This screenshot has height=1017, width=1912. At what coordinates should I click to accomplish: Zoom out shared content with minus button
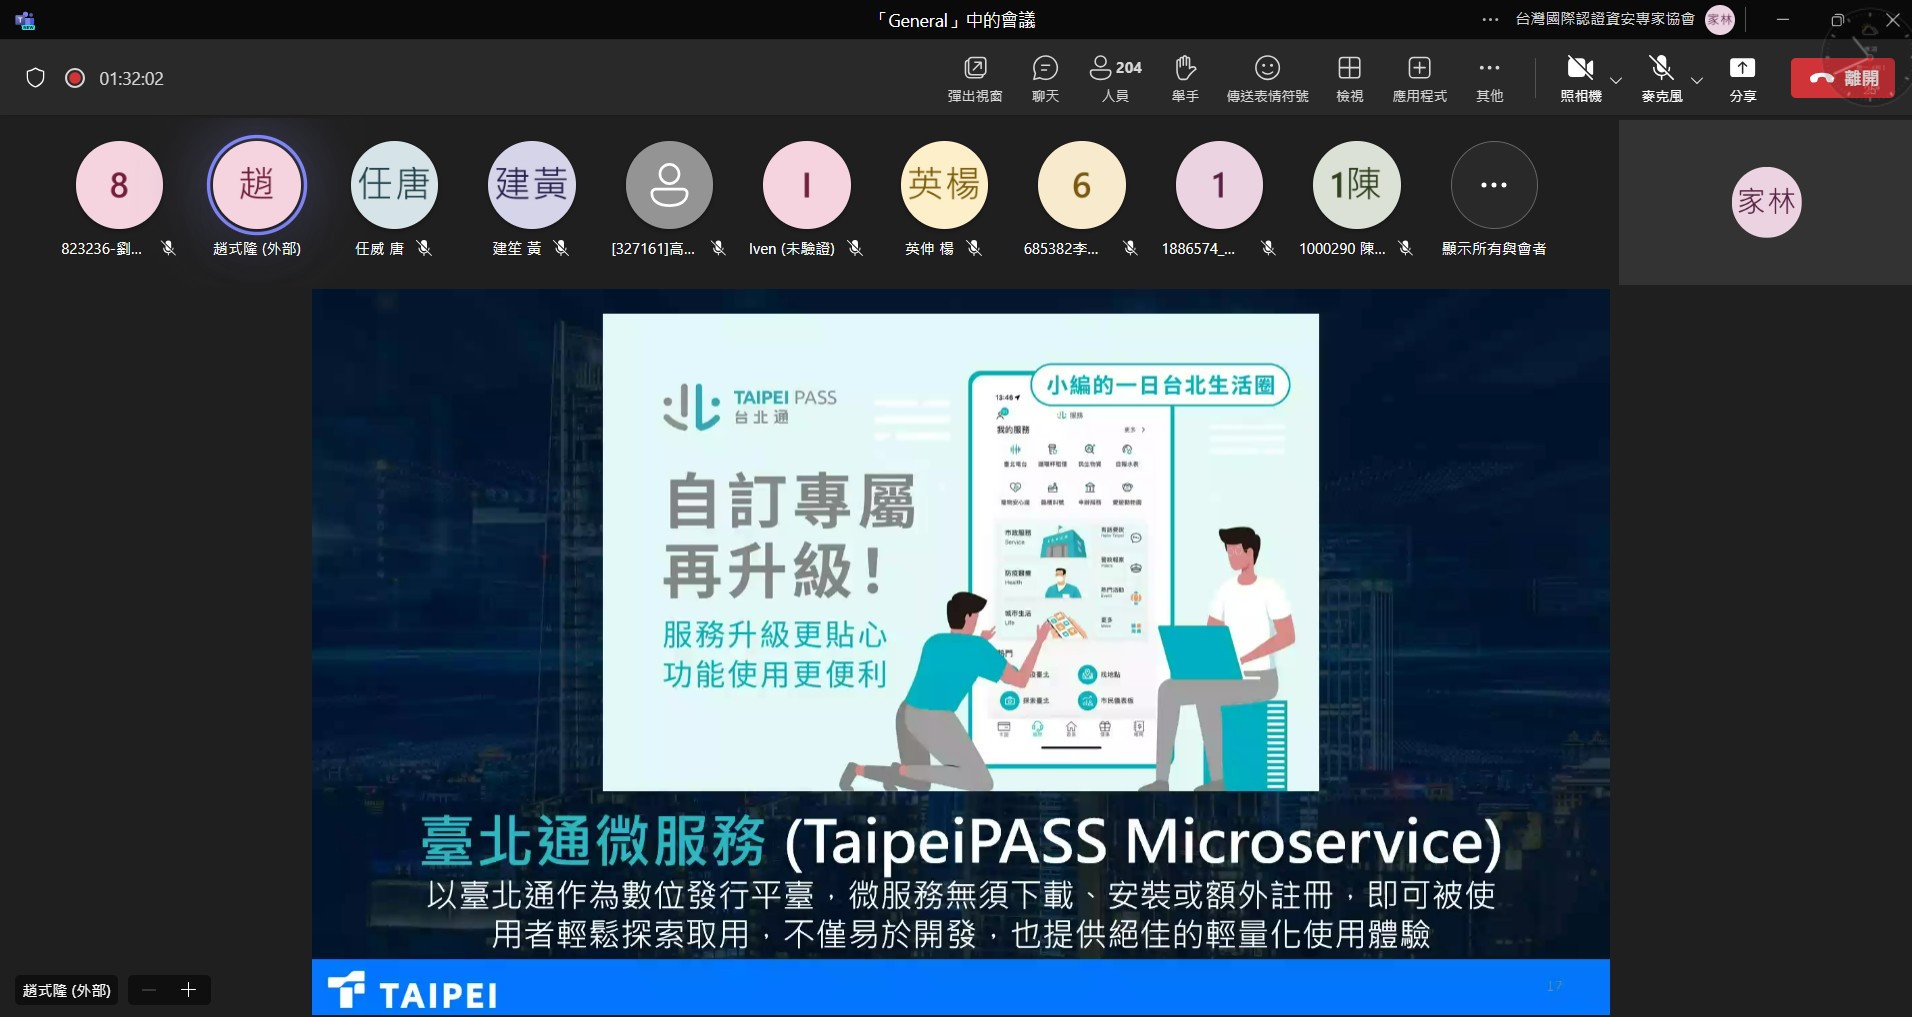pyautogui.click(x=149, y=990)
